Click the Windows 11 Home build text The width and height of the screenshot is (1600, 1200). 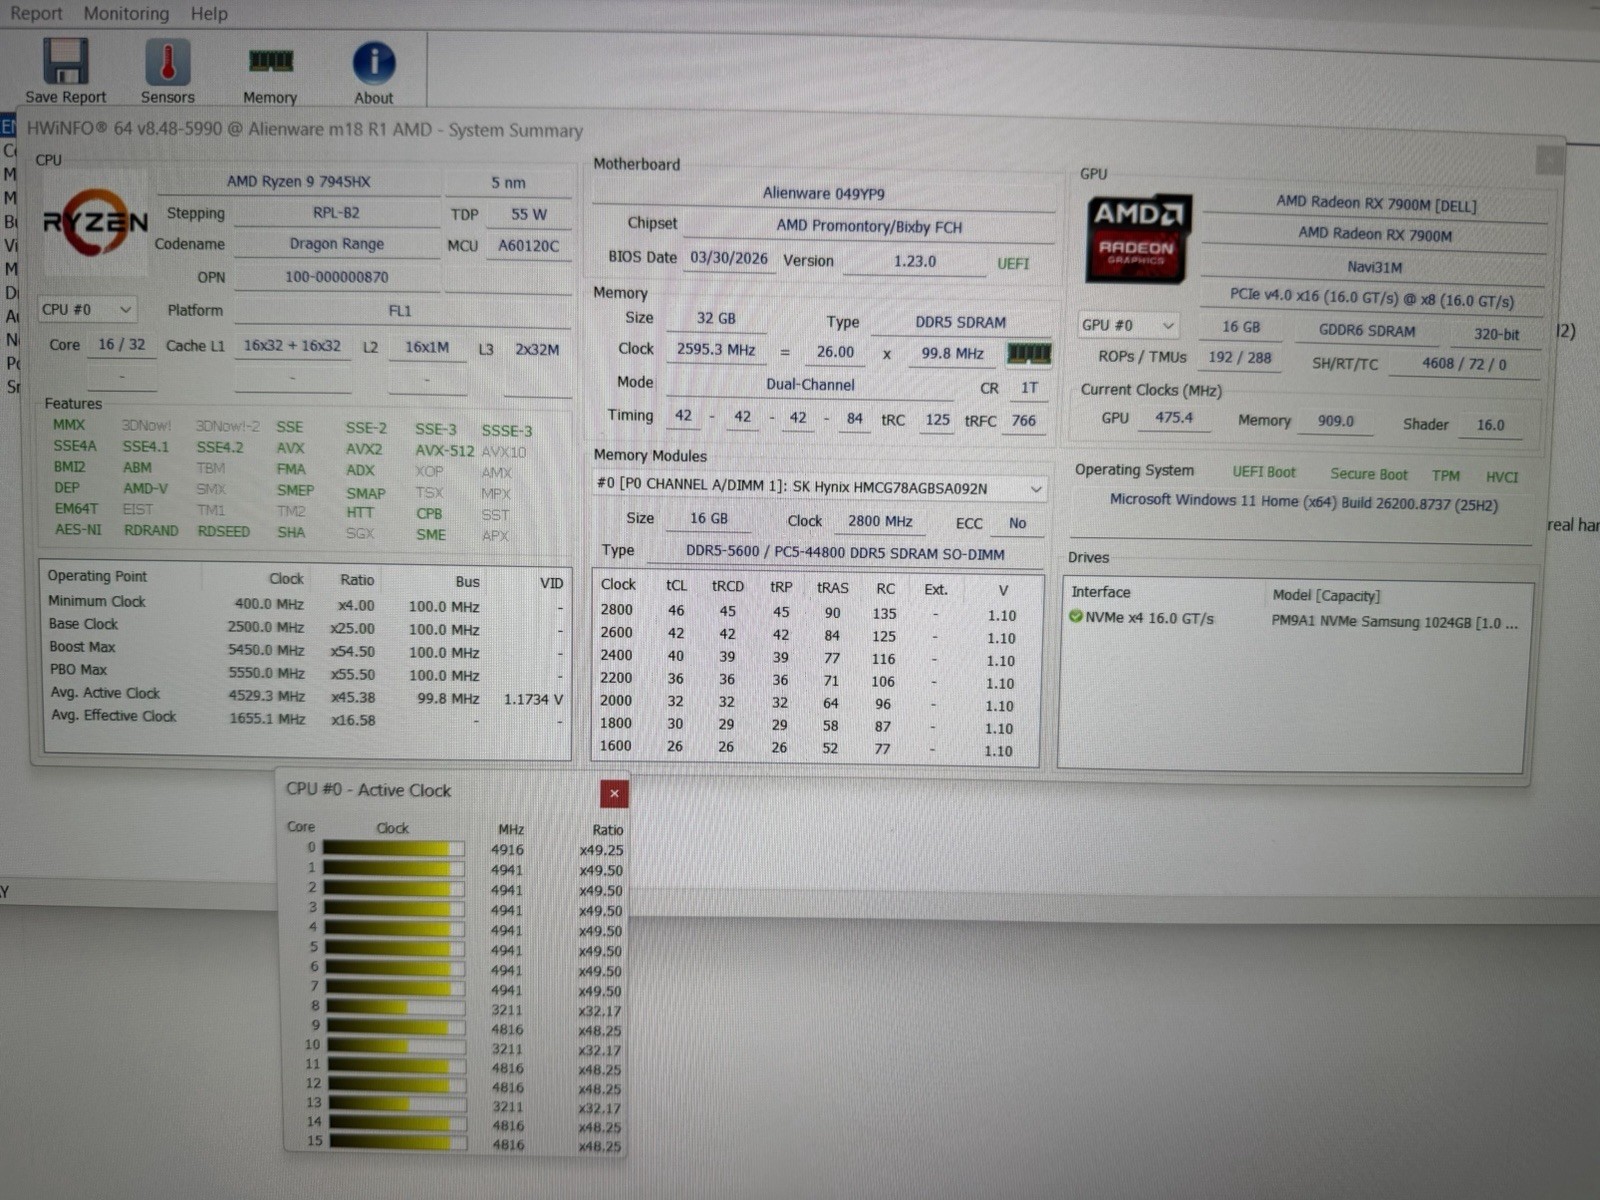pyautogui.click(x=1303, y=502)
